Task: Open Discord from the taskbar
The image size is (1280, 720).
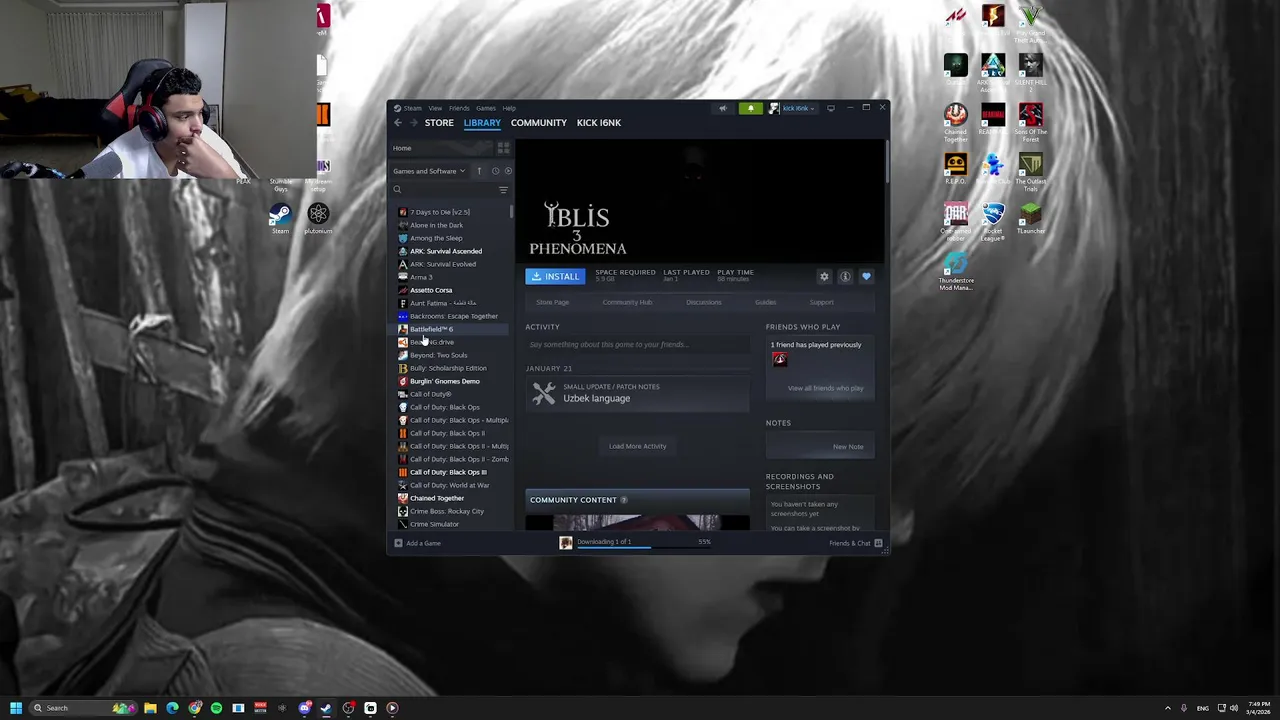Action: coord(305,708)
